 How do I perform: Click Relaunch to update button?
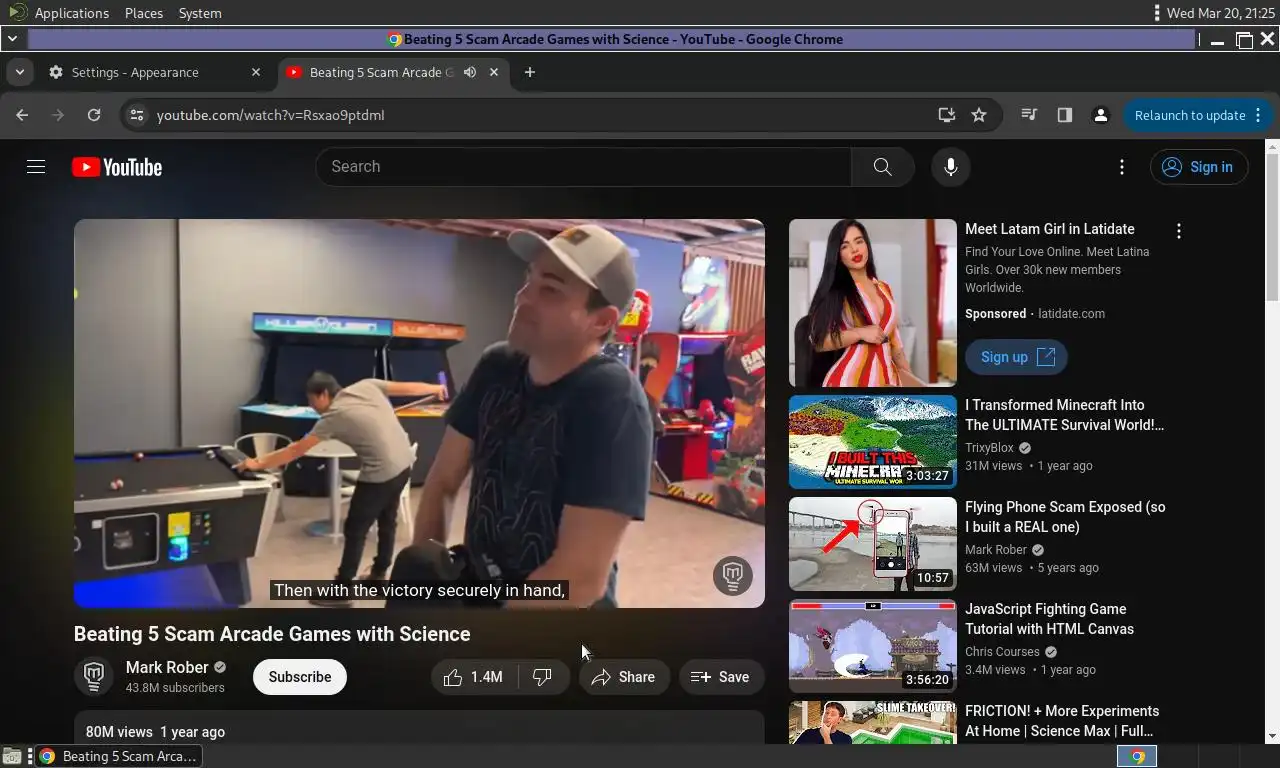1197,115
